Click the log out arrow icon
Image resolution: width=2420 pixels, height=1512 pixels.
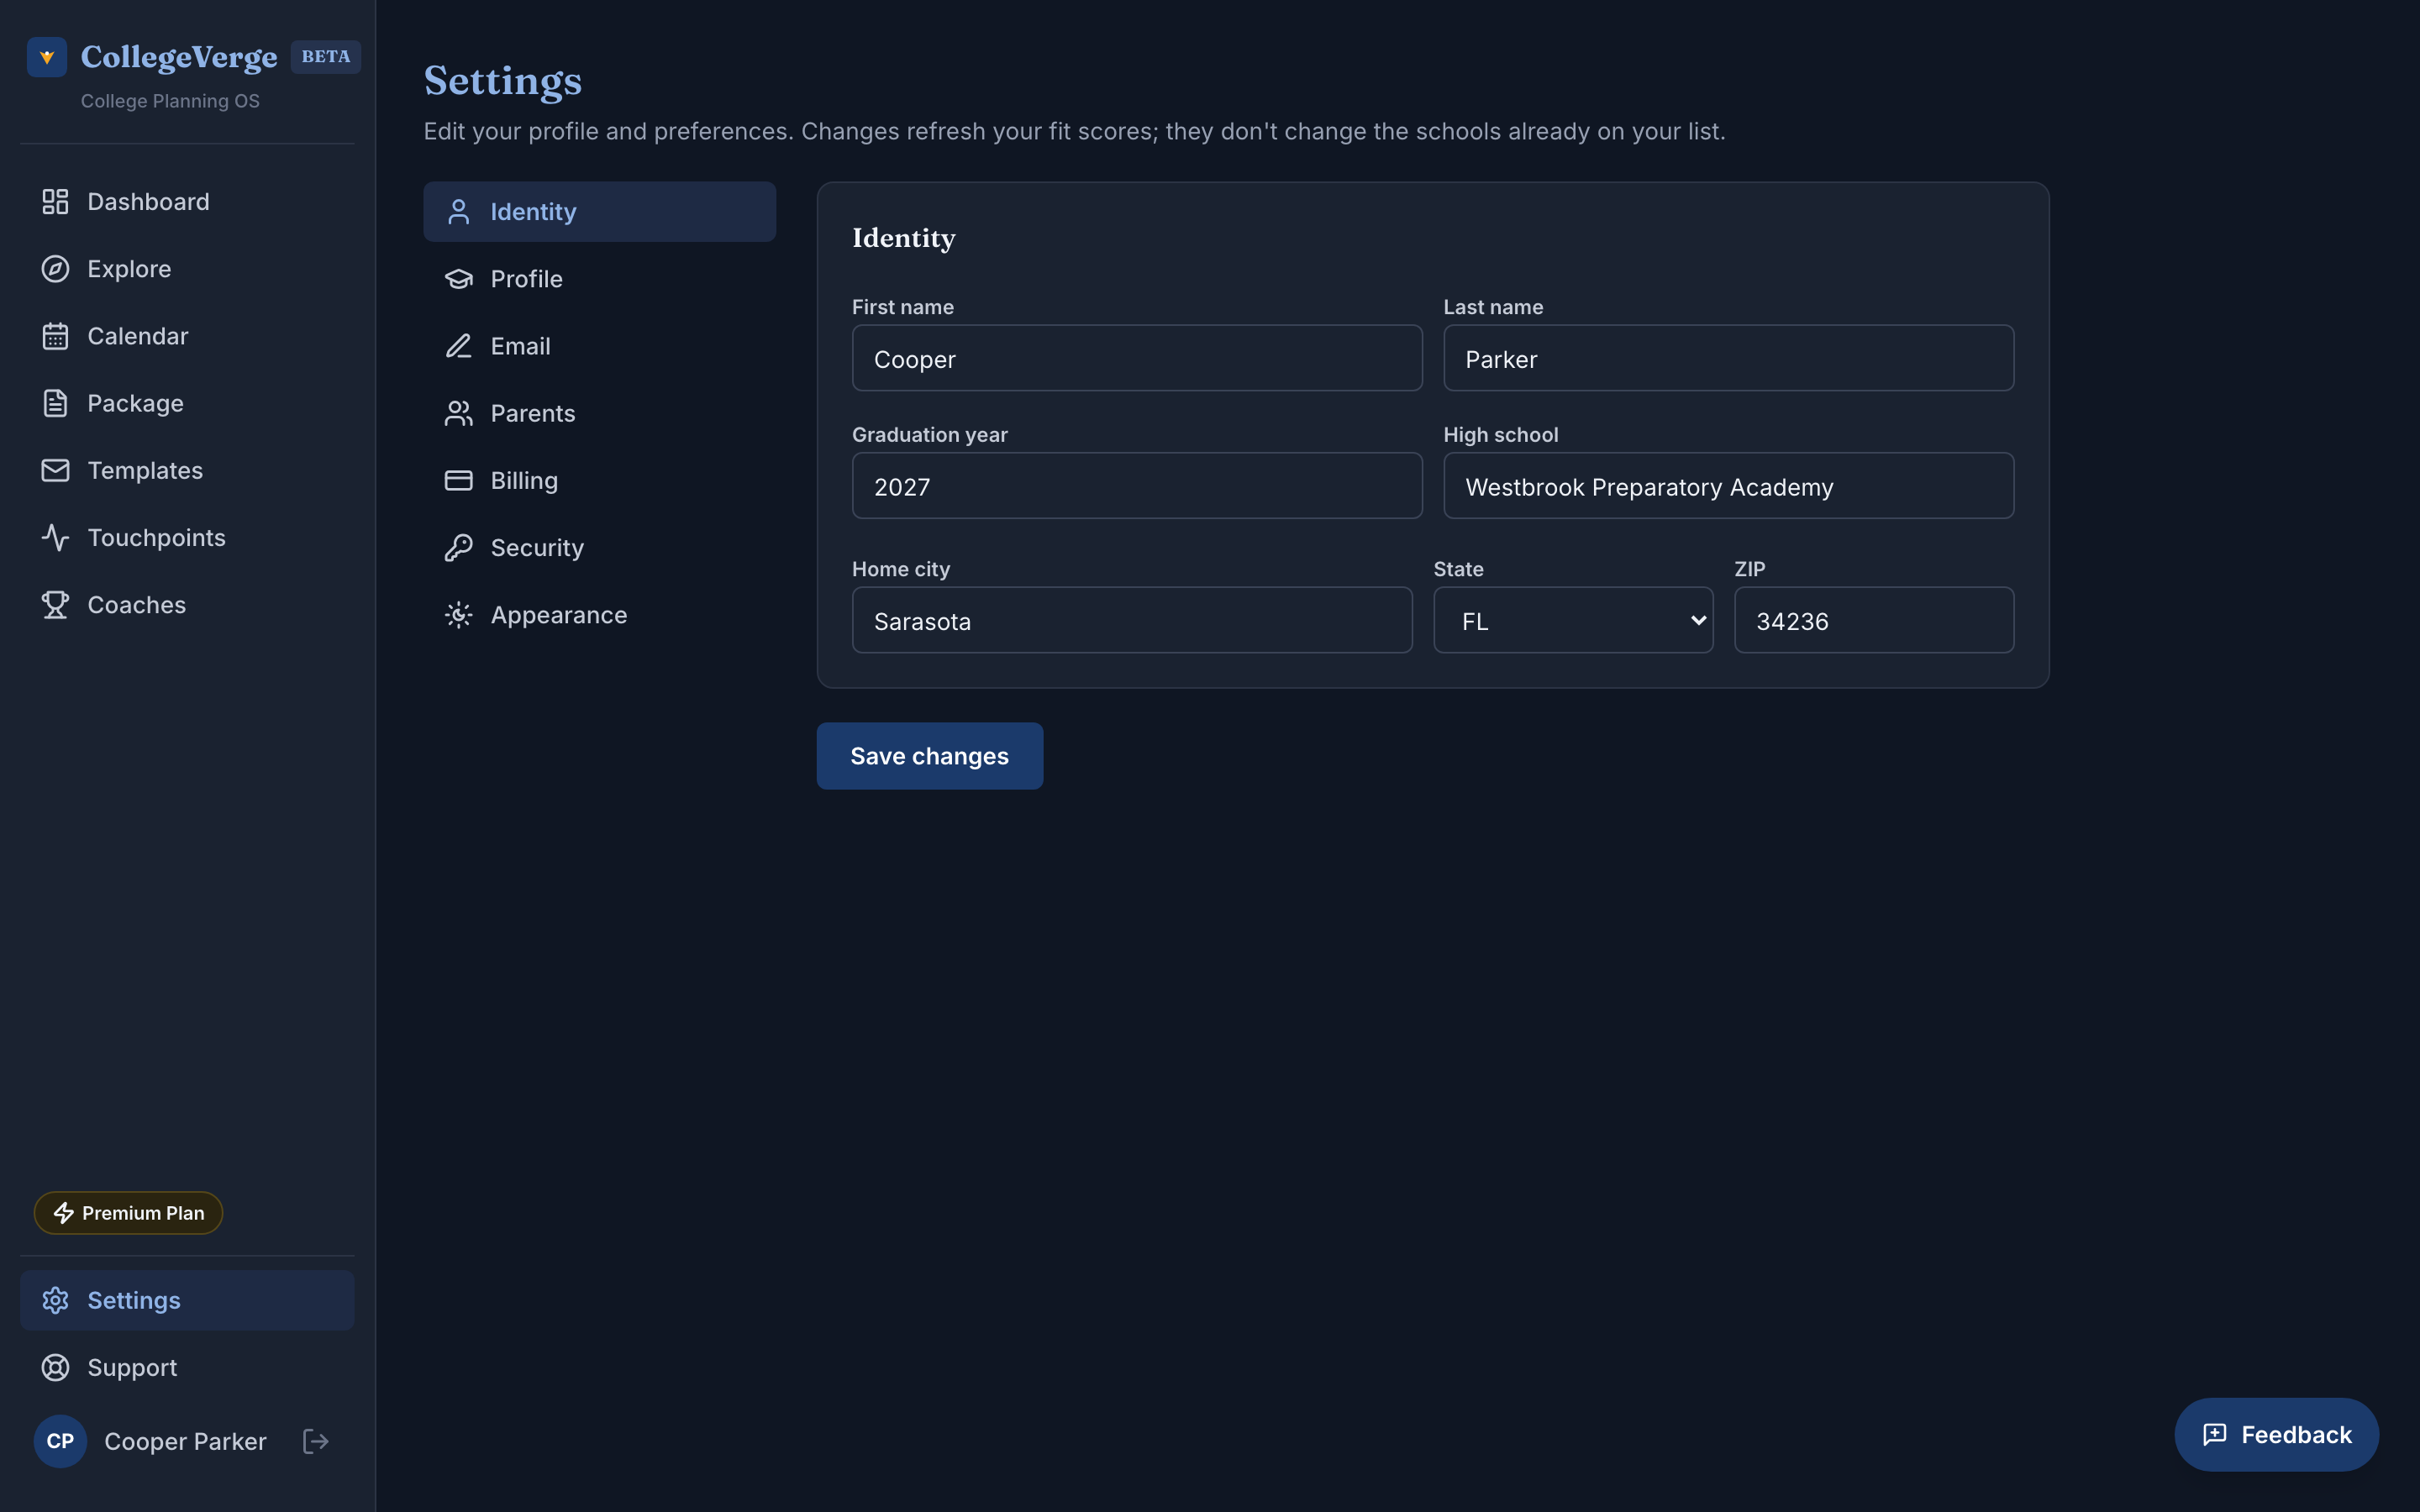tap(316, 1441)
